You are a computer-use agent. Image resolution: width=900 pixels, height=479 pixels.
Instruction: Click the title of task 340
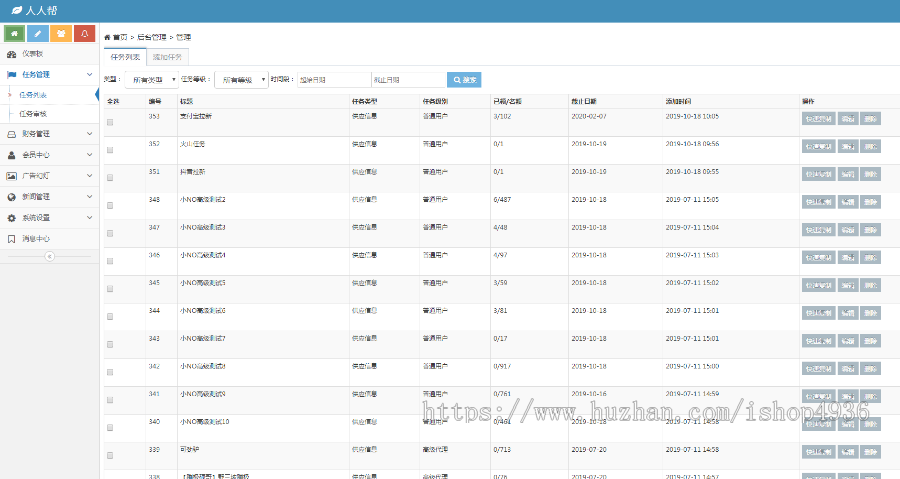tap(205, 422)
